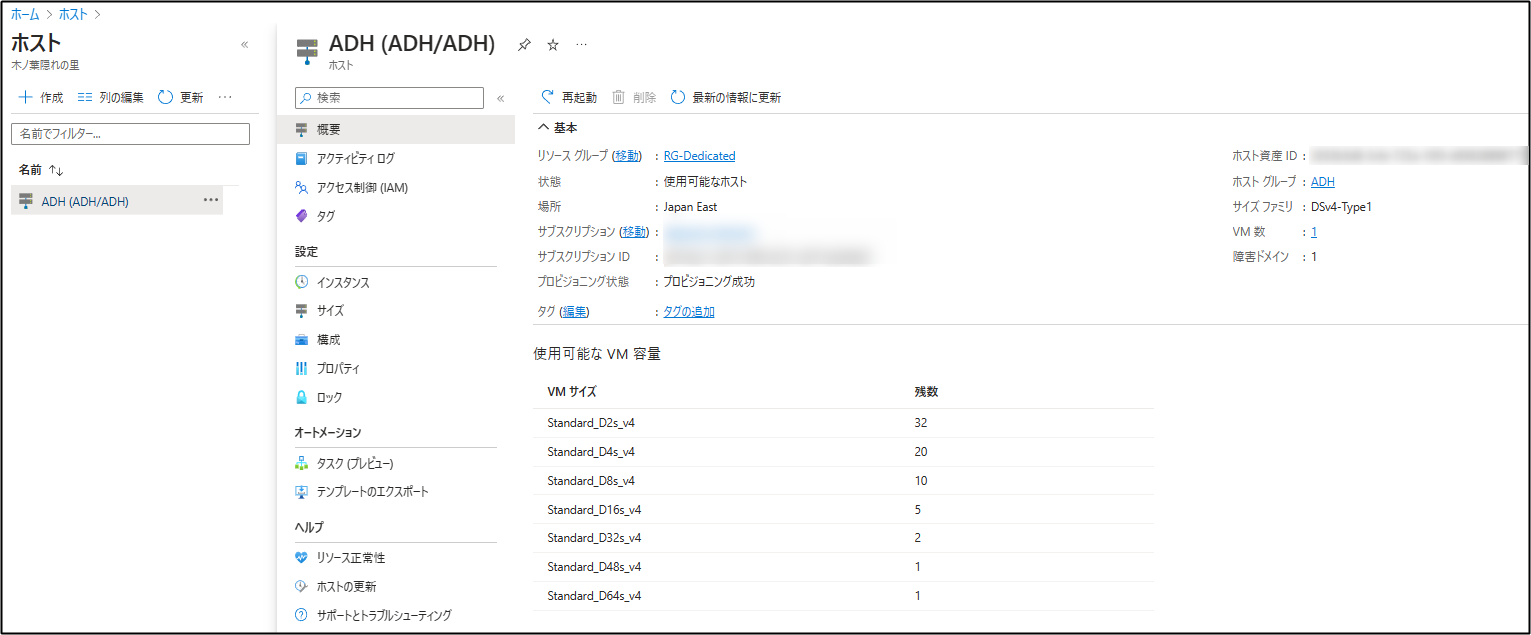Viewport: 1531px width, 635px height.
Task: Click 削除 delete button
Action: [634, 98]
